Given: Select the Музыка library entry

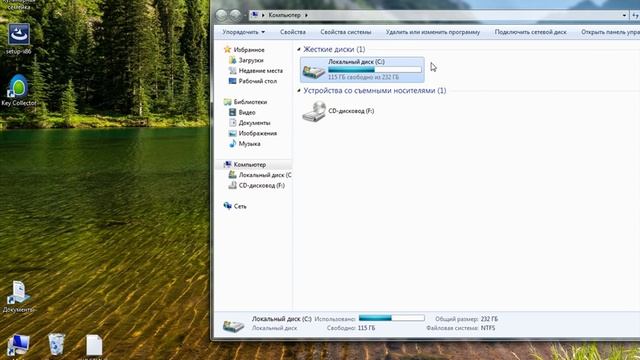Looking at the screenshot, I should pyautogui.click(x=249, y=144).
